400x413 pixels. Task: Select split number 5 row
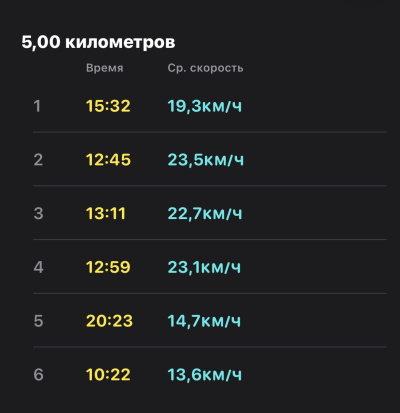(x=210, y=321)
